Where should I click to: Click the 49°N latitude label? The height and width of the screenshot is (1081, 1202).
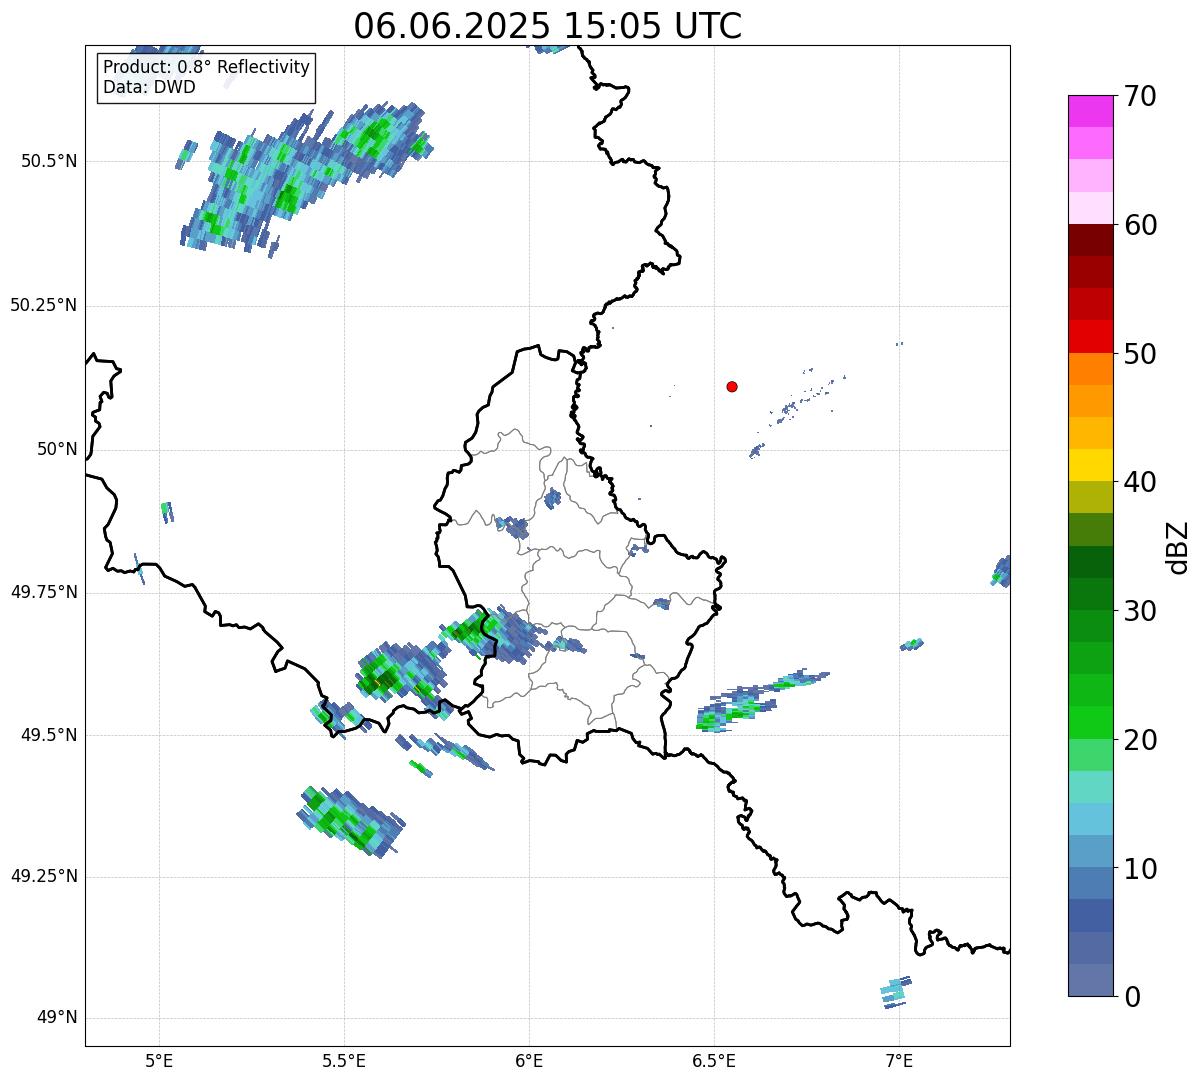click(x=58, y=1018)
